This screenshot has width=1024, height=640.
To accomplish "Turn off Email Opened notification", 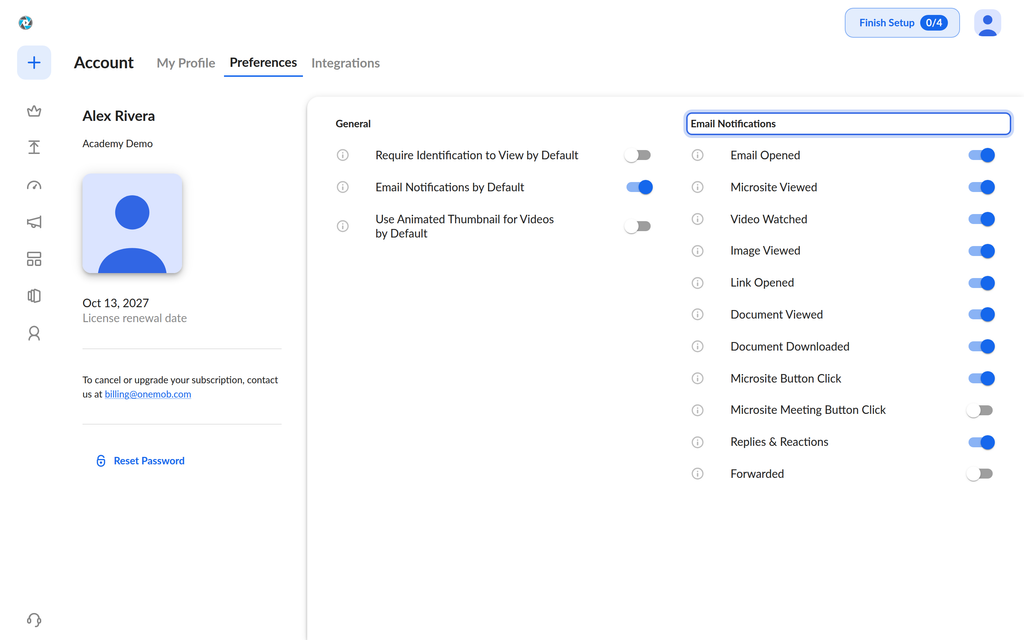I will pyautogui.click(x=981, y=155).
